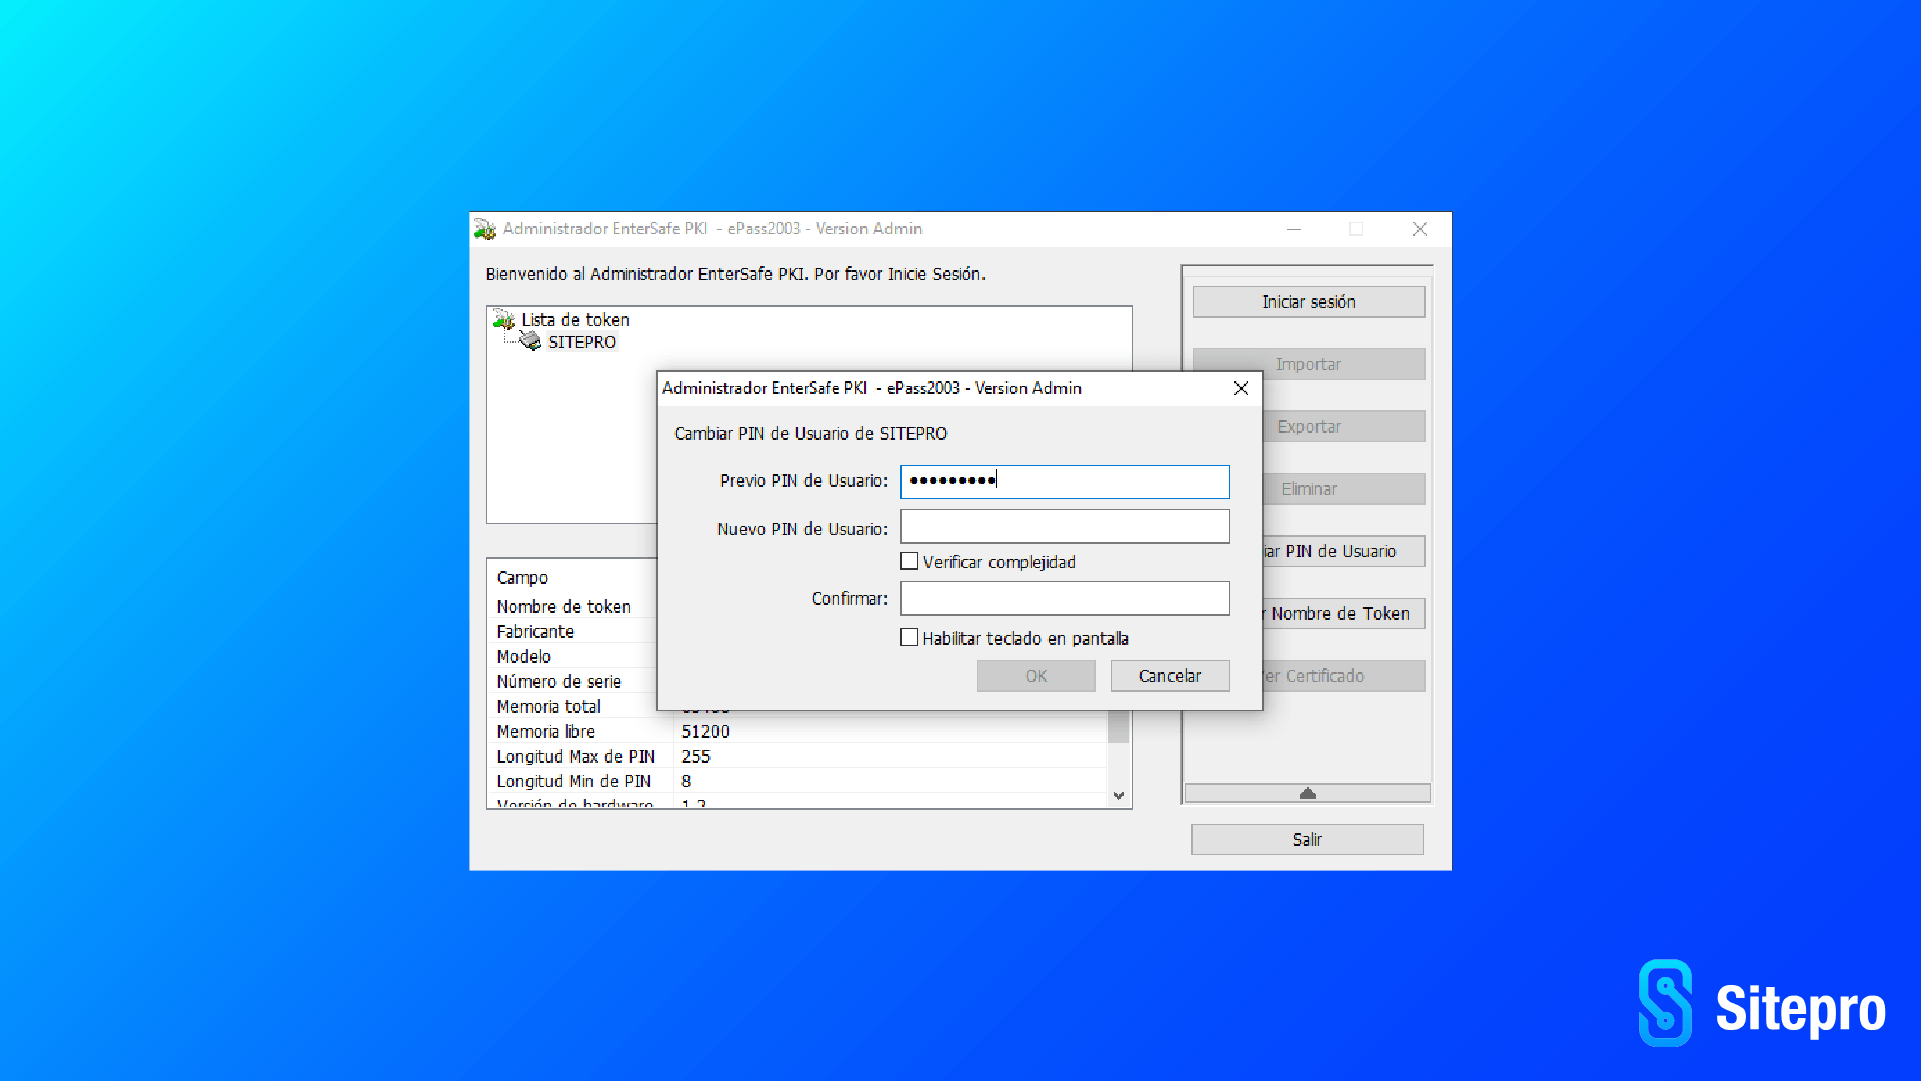Click the EnterSafe app icon in title bar
This screenshot has height=1081, width=1921.
point(485,229)
